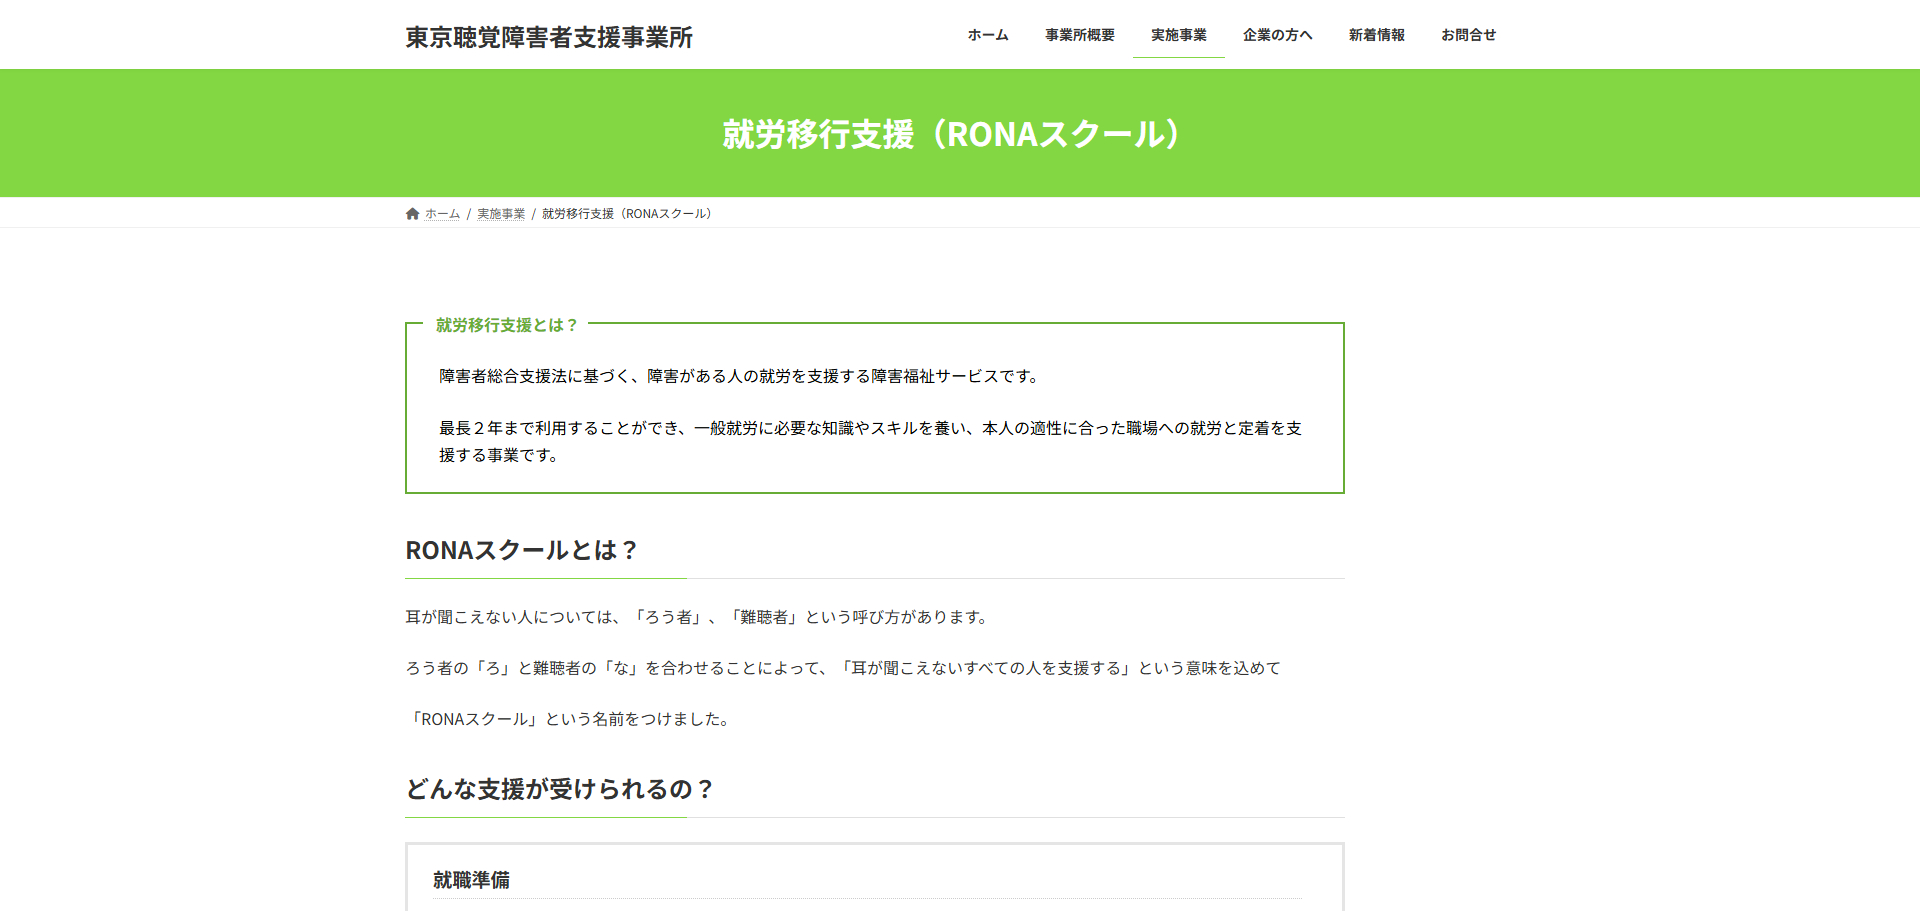Click sentence 「RONAスクール」という名前をつけました。

pyautogui.click(x=570, y=719)
